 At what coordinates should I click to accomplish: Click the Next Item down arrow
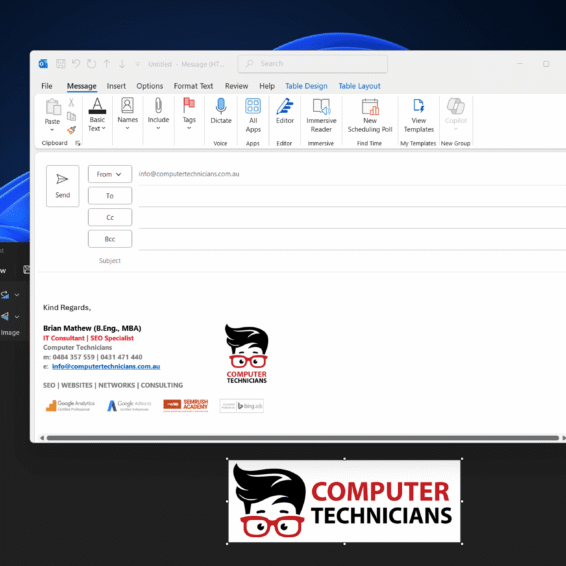[122, 64]
